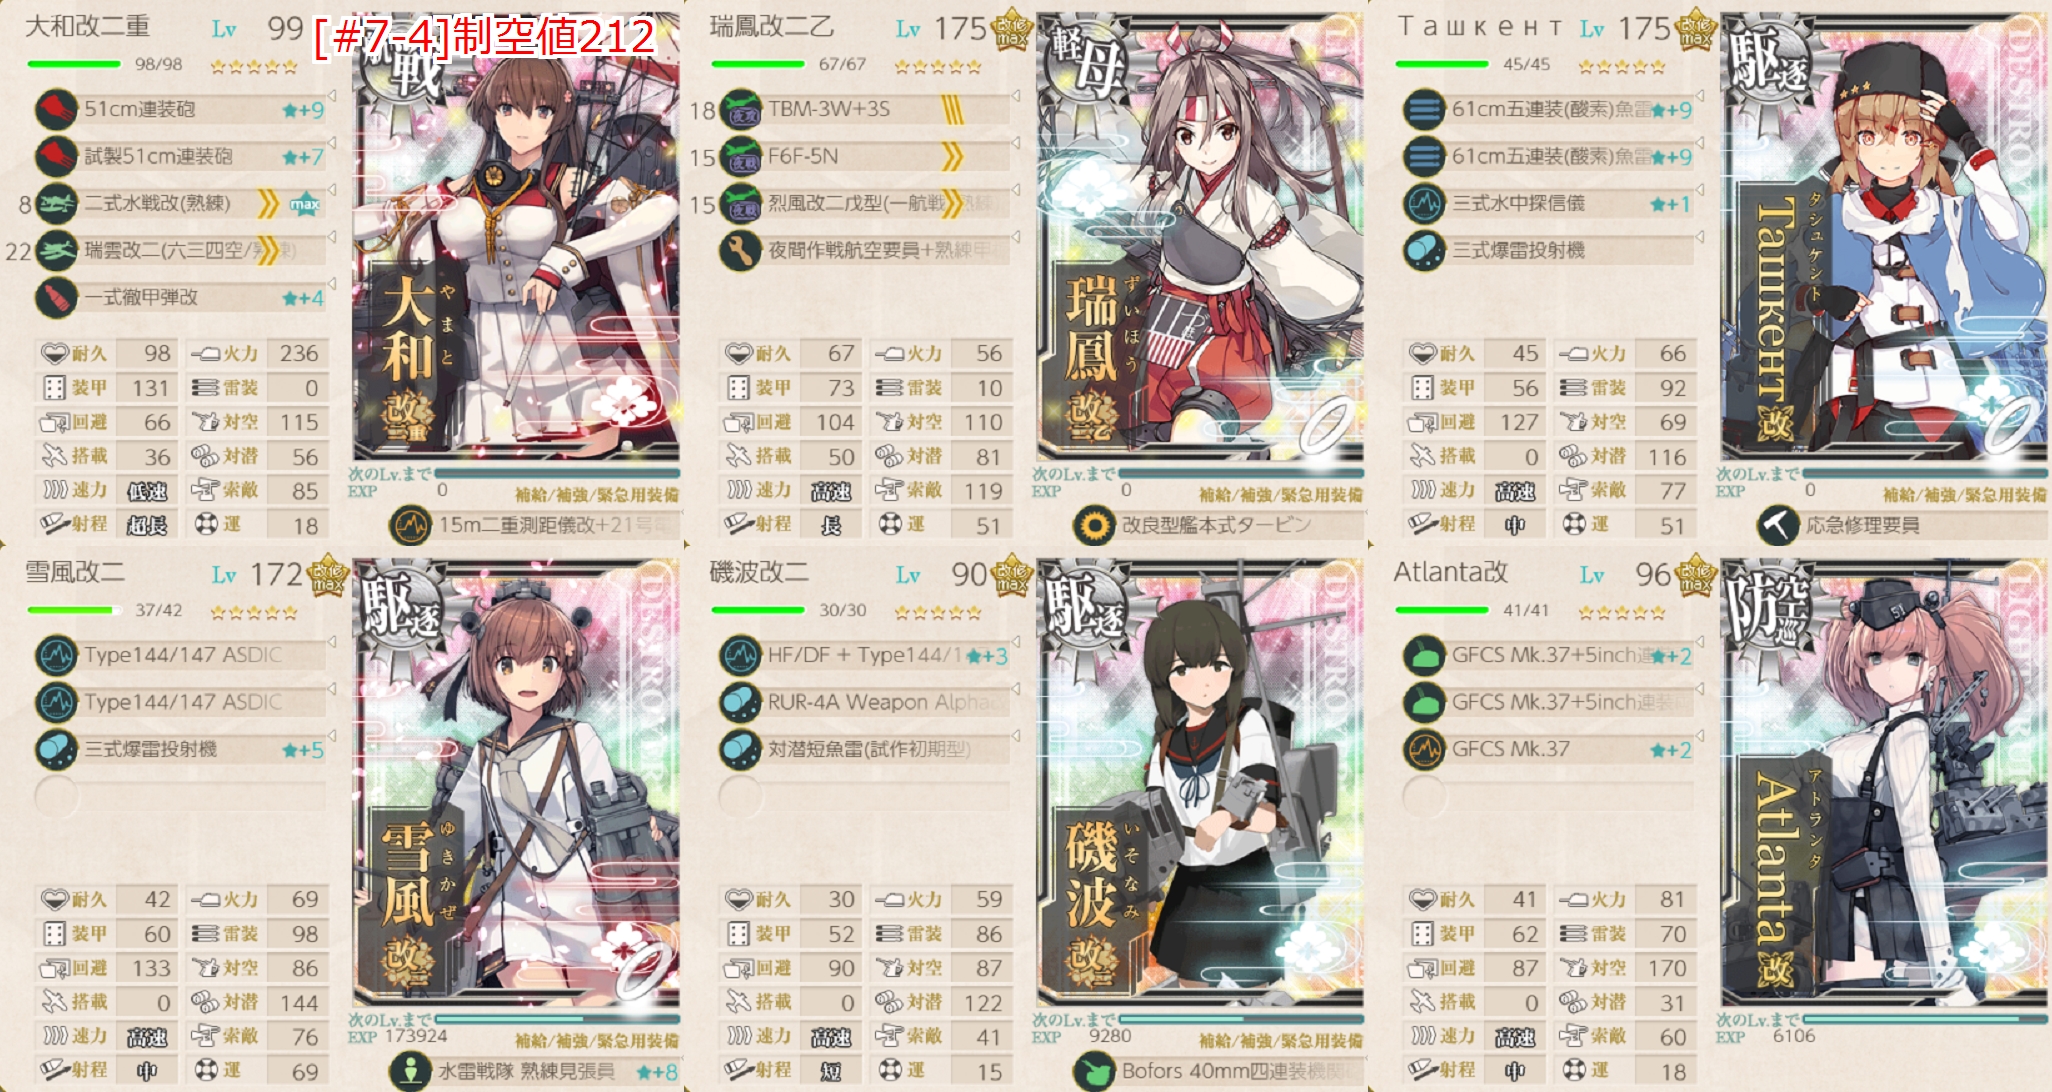Click the small arrow beside the 一式徹甲弾 slot
The height and width of the screenshot is (1092, 2052).
click(331, 285)
